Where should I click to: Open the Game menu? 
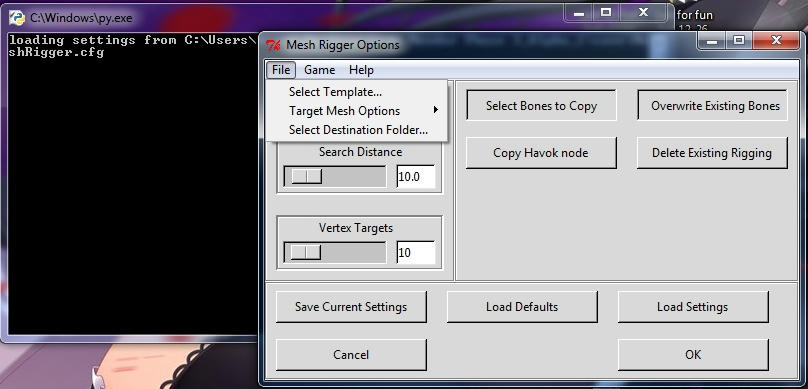pyautogui.click(x=319, y=70)
